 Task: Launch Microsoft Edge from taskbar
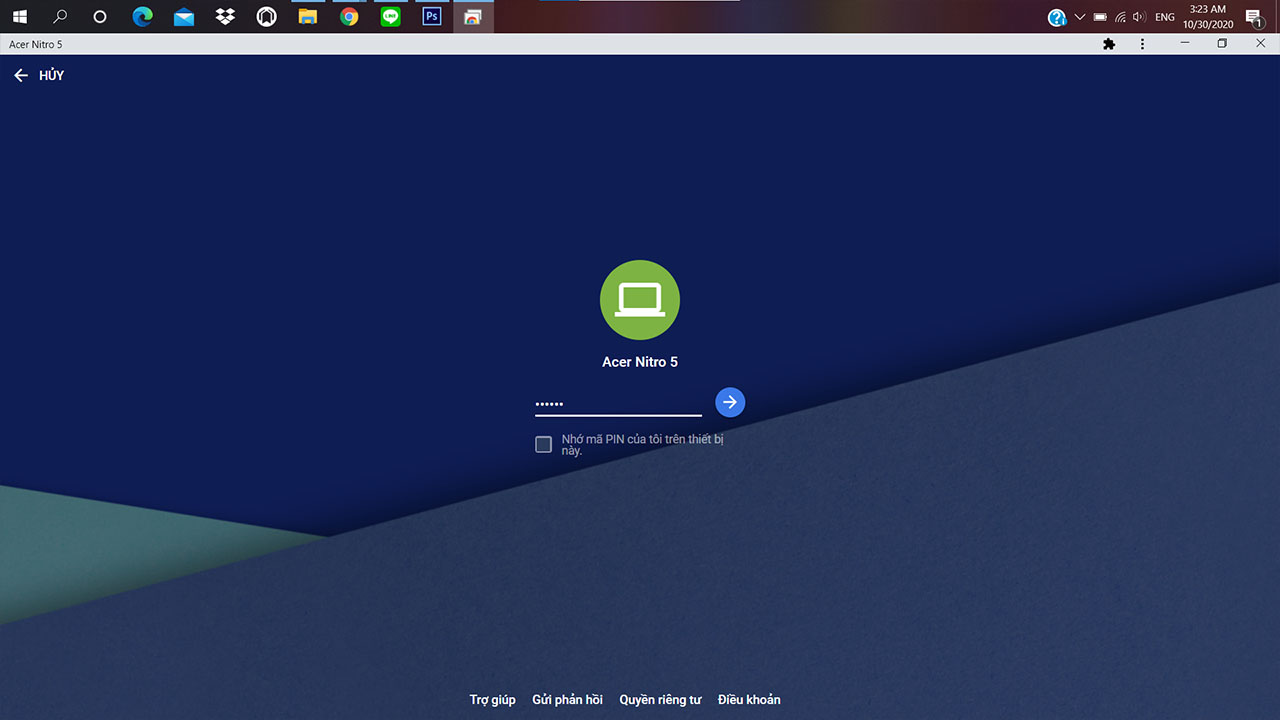pyautogui.click(x=142, y=17)
